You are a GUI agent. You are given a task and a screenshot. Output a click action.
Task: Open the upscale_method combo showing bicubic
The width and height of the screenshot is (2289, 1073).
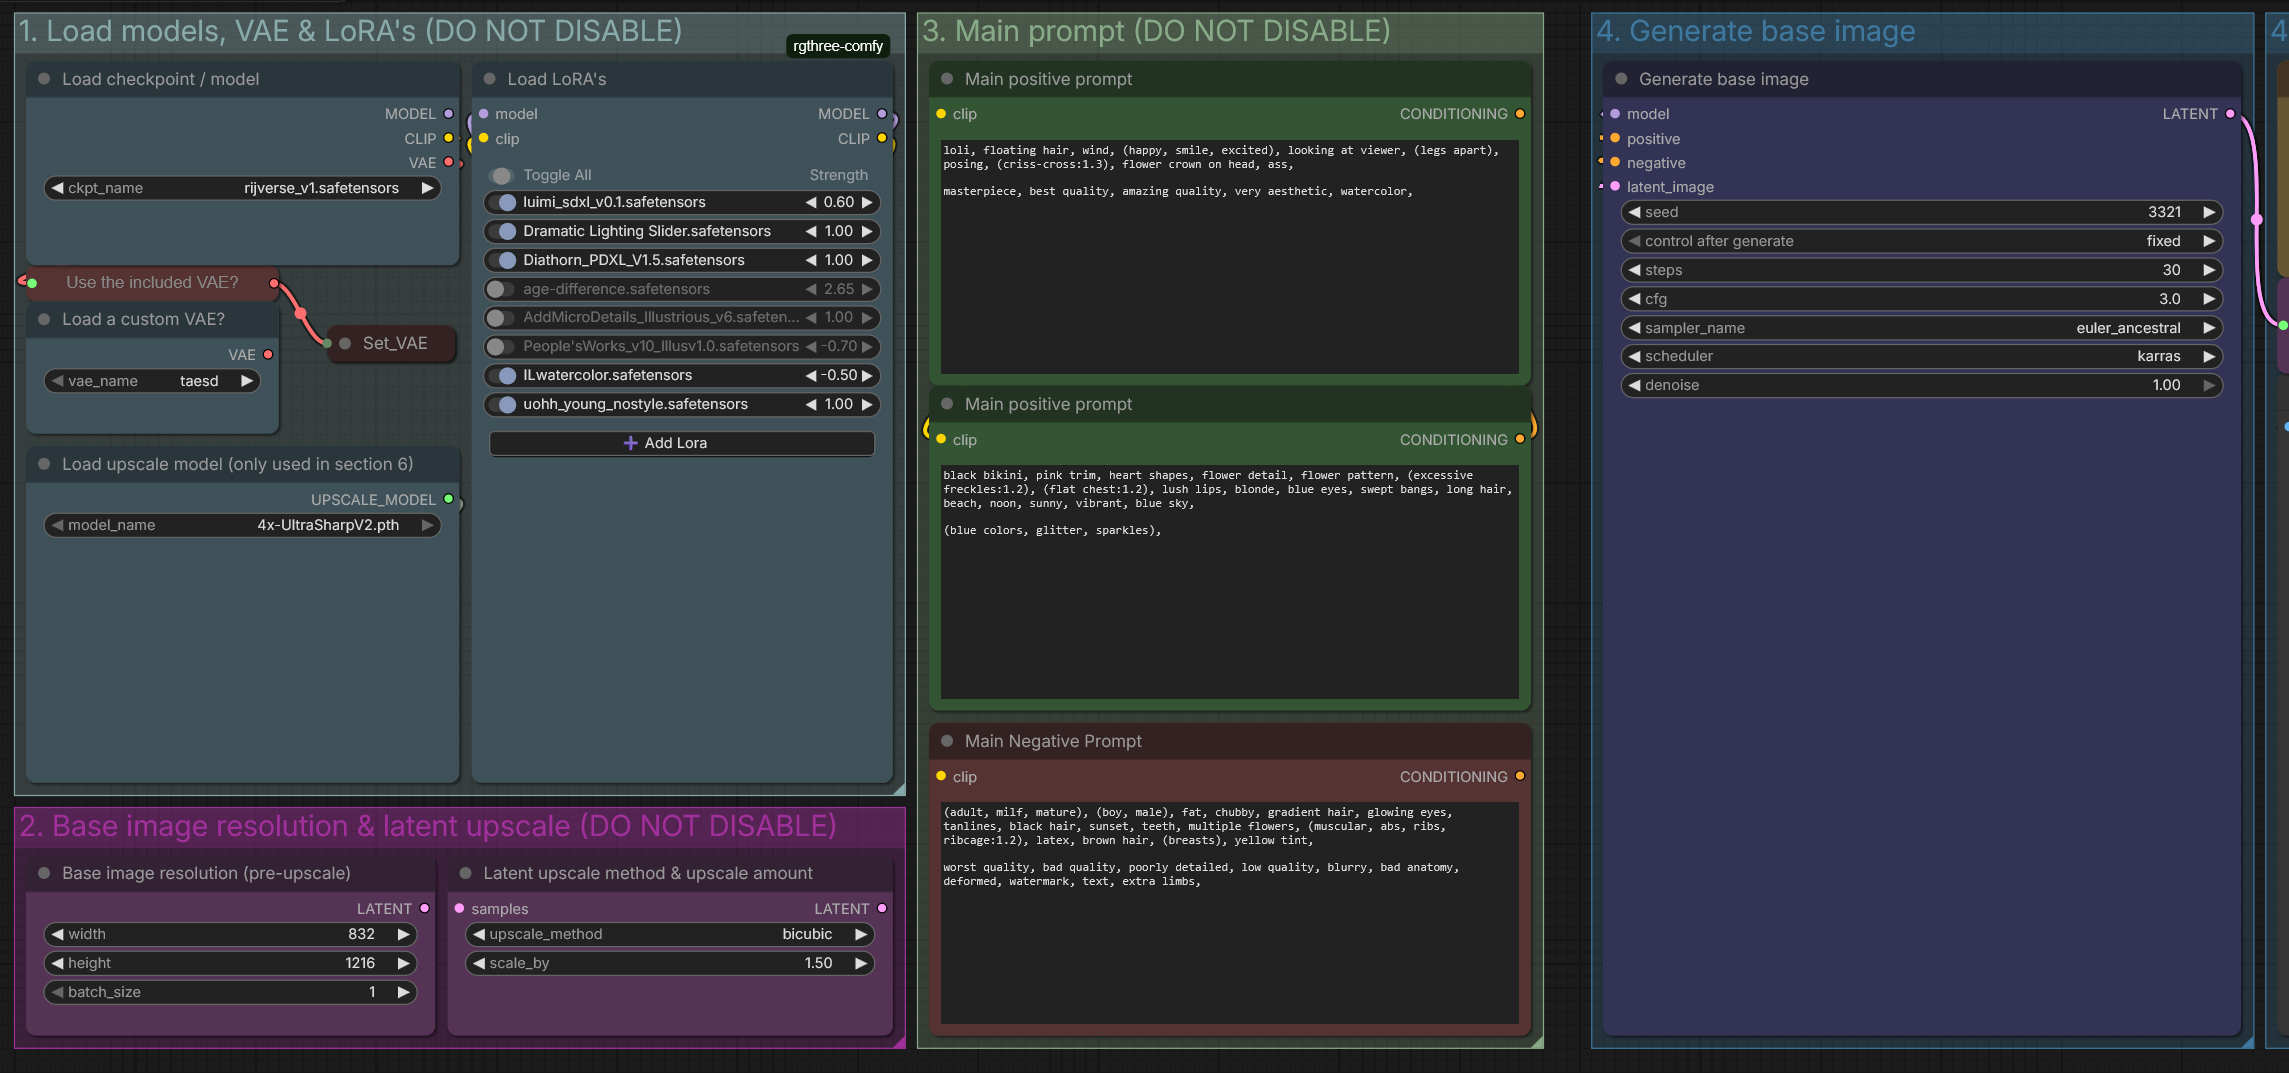670,934
